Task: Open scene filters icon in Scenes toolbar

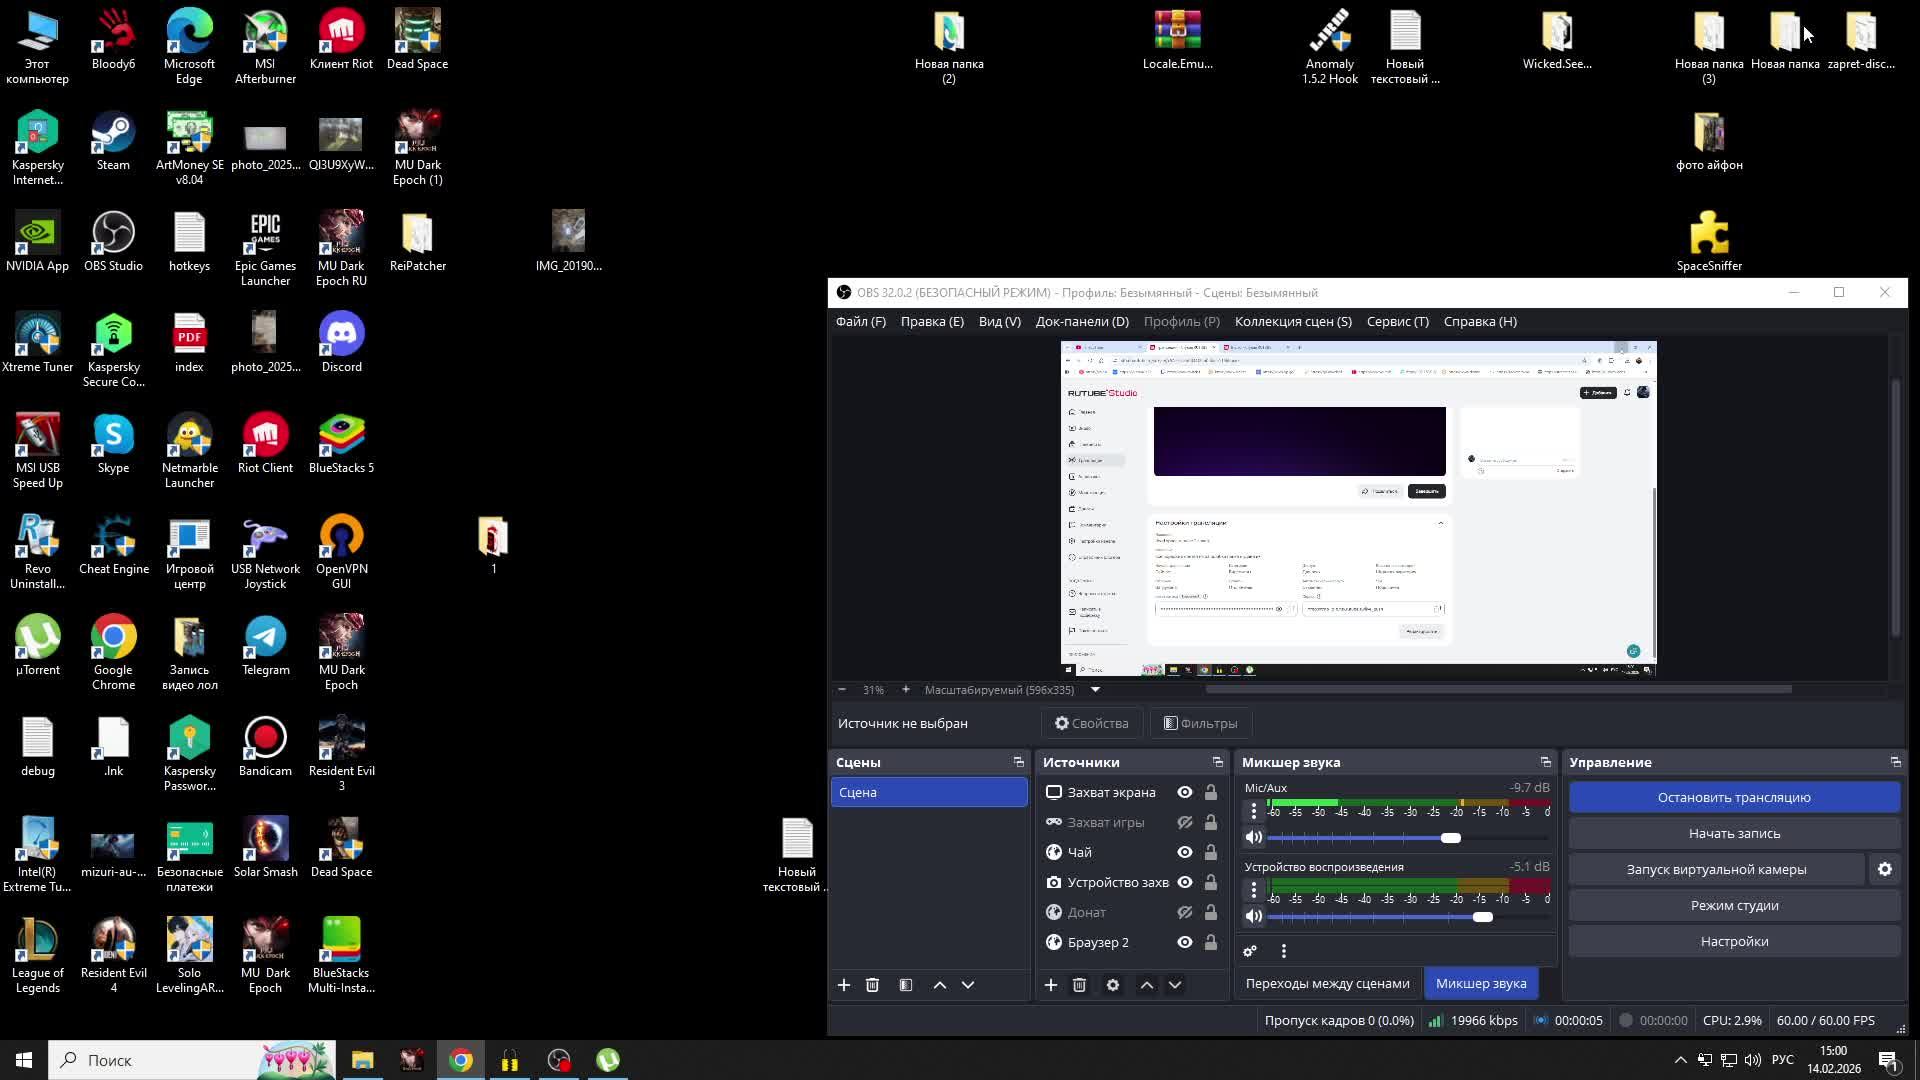Action: [906, 985]
